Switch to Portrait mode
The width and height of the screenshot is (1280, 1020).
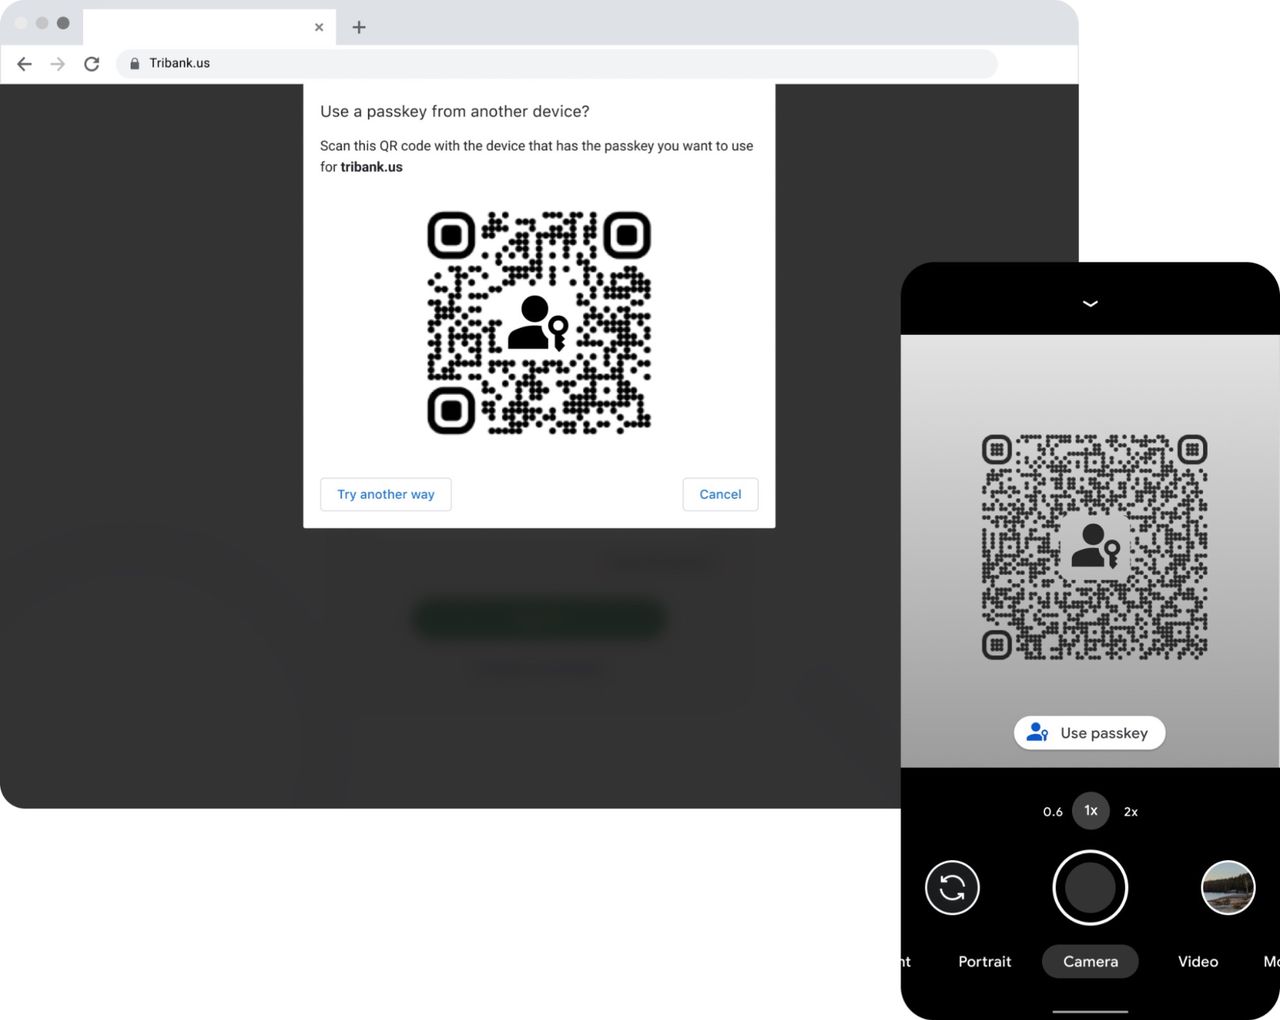984,961
